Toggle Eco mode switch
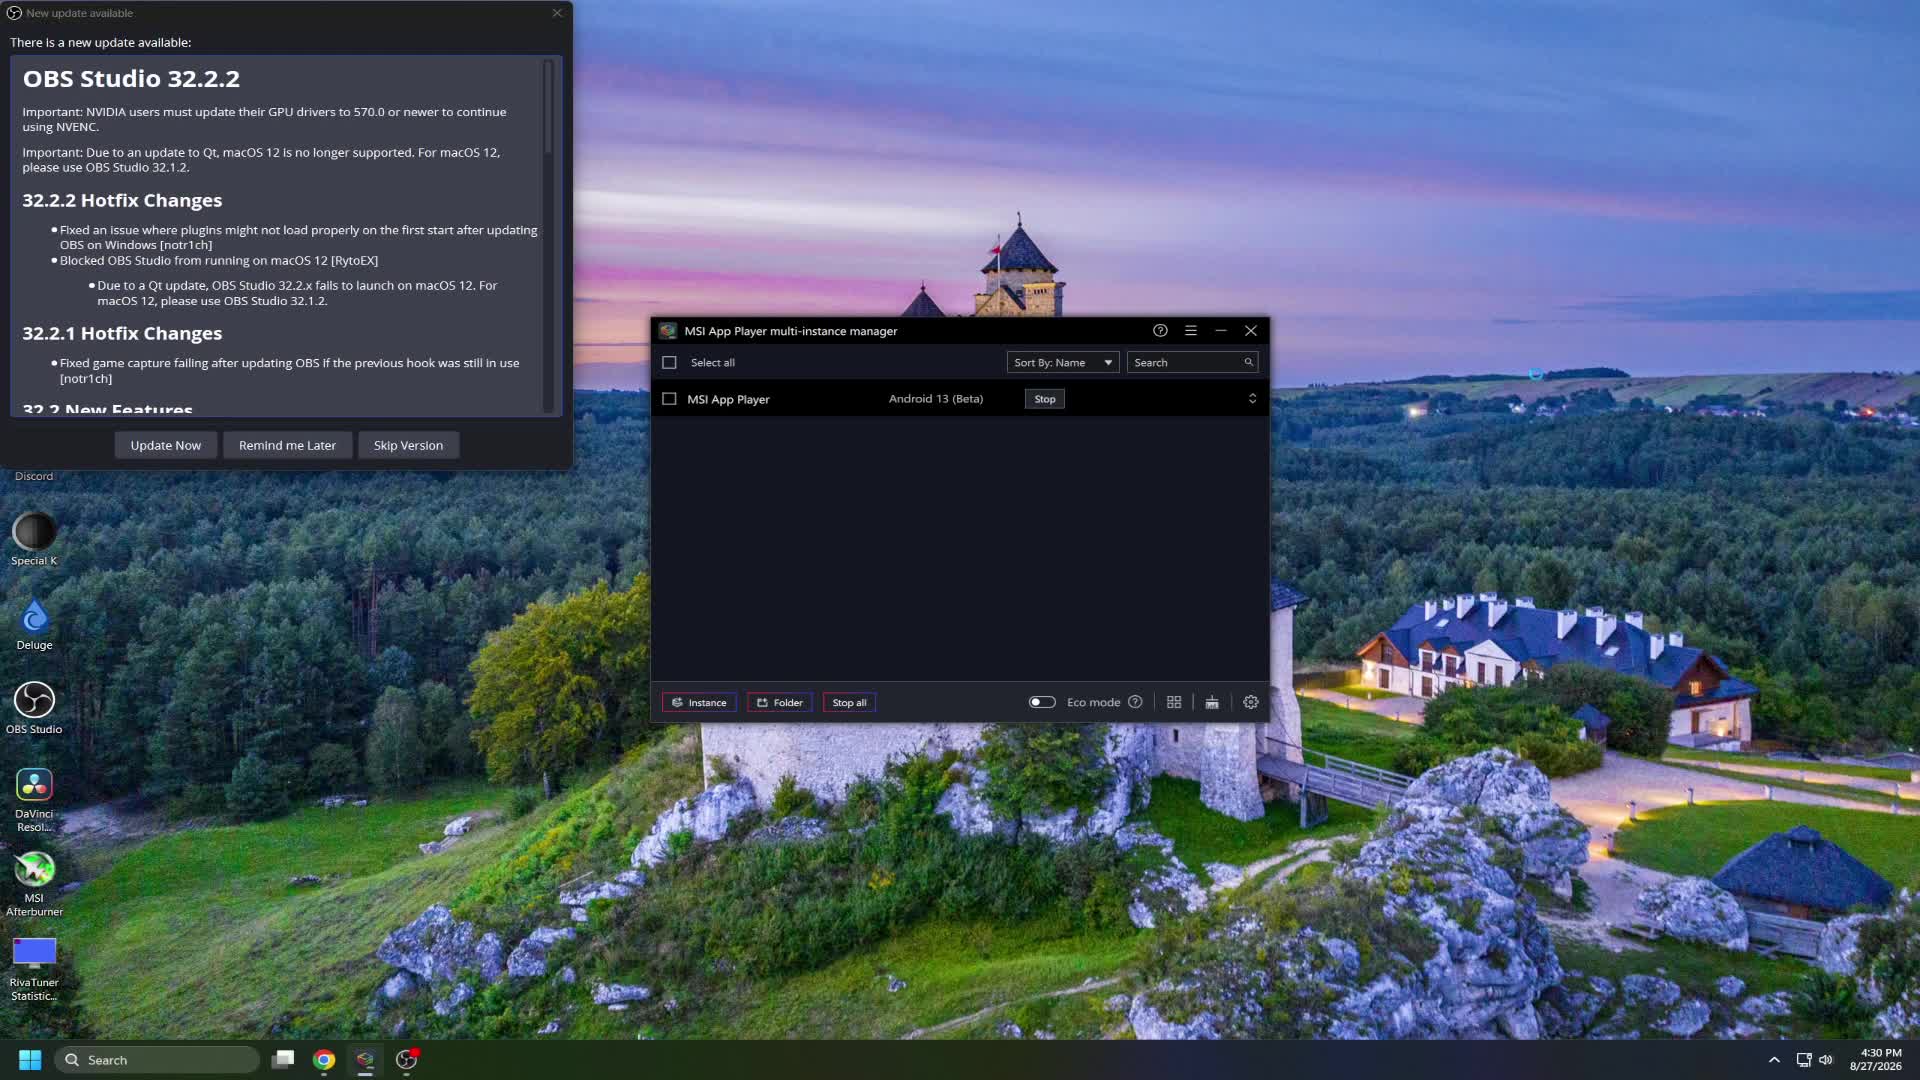The height and width of the screenshot is (1080, 1920). point(1042,703)
